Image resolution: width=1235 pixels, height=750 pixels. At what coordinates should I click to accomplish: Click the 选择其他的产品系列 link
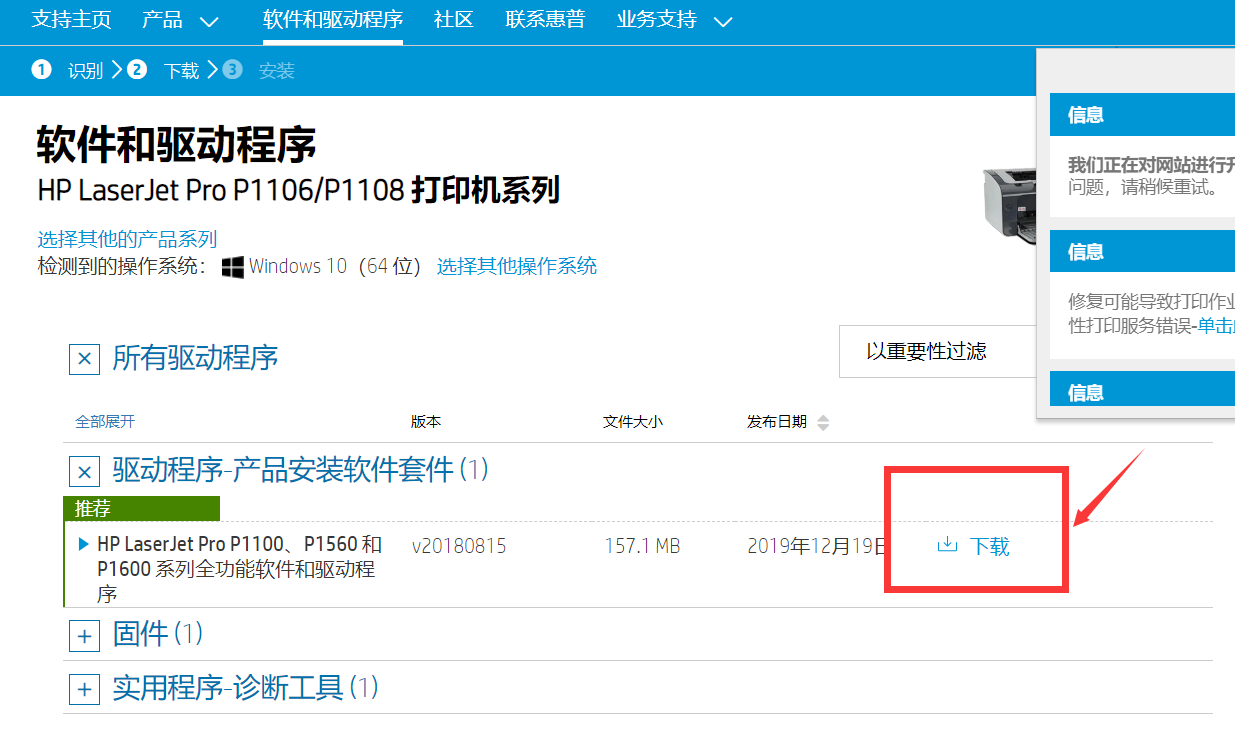tap(127, 239)
